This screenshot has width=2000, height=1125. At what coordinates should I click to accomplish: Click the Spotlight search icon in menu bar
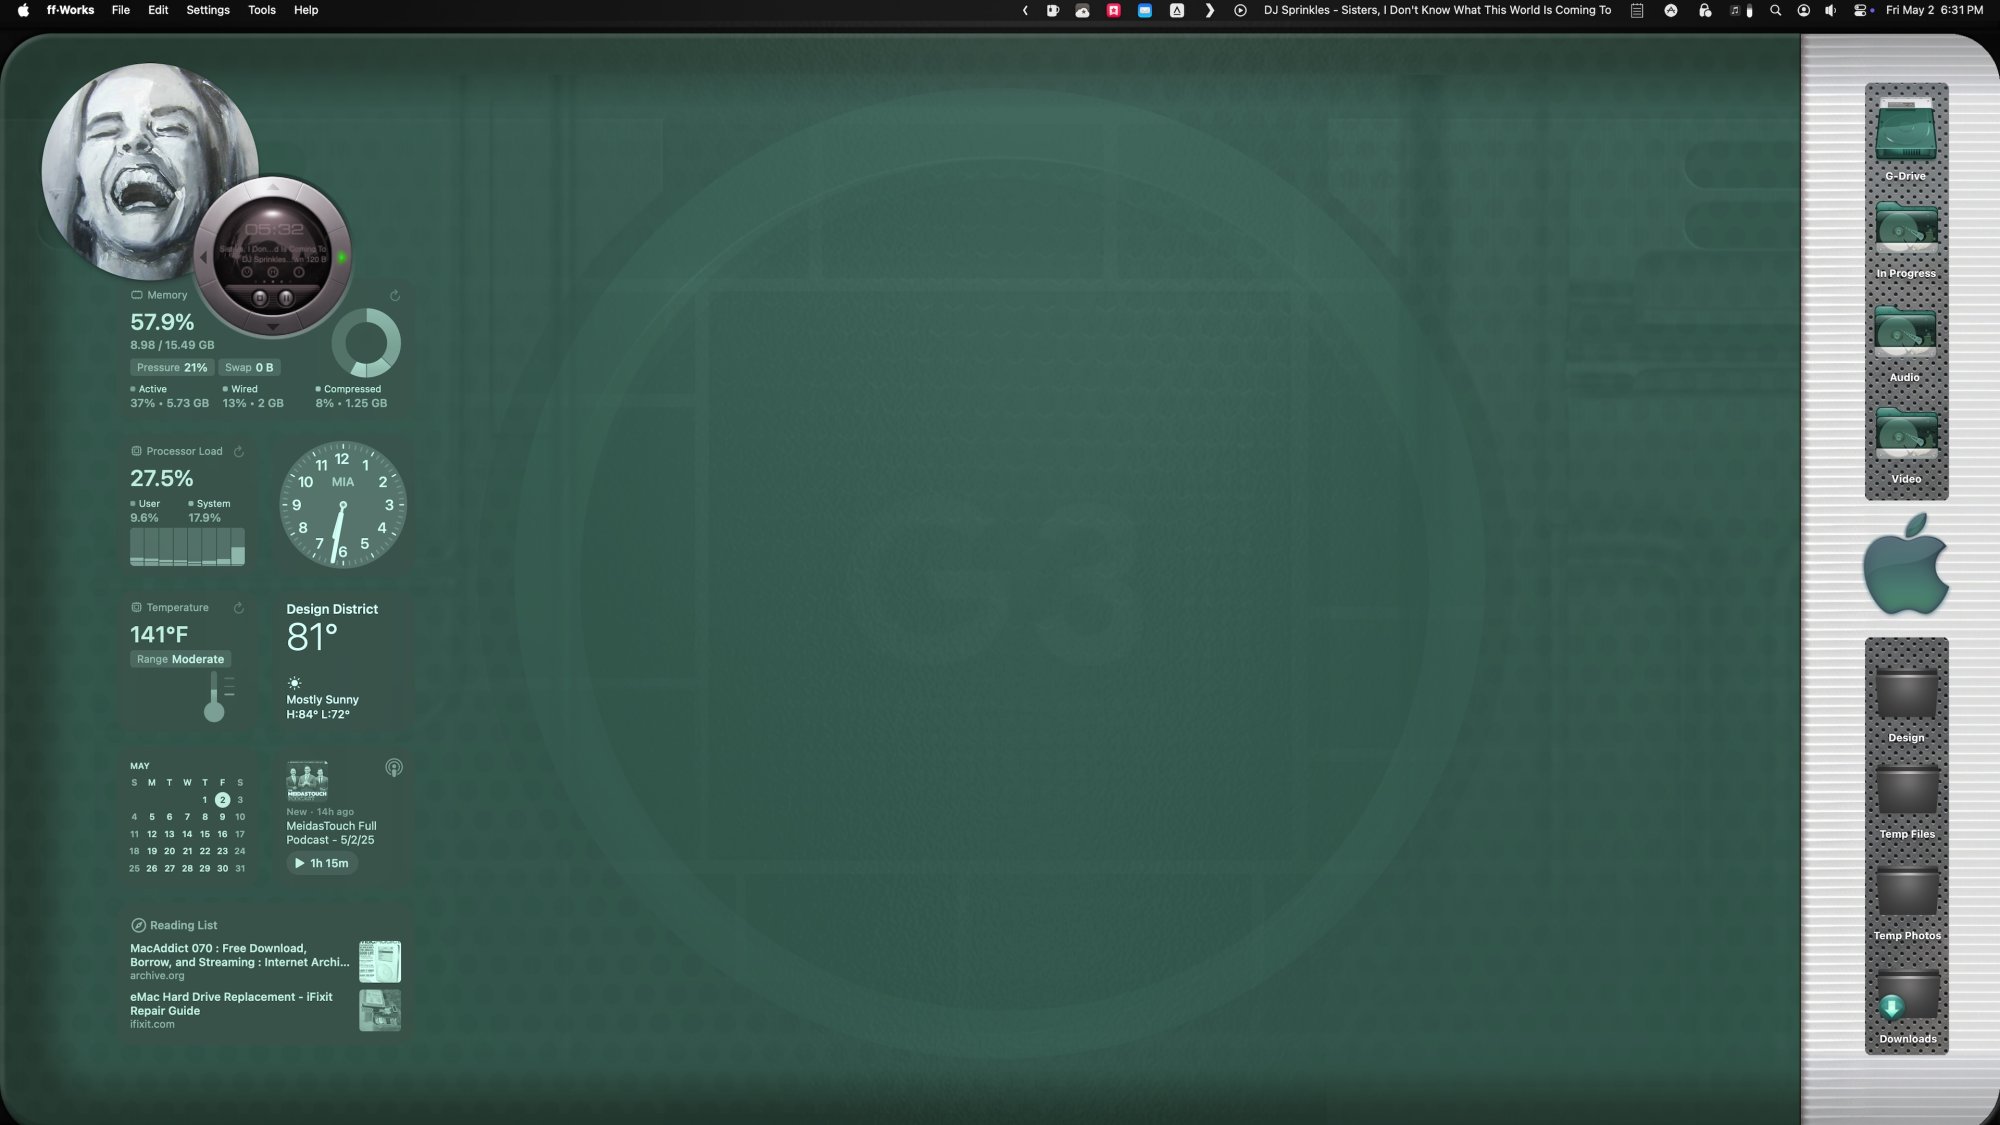point(1775,10)
